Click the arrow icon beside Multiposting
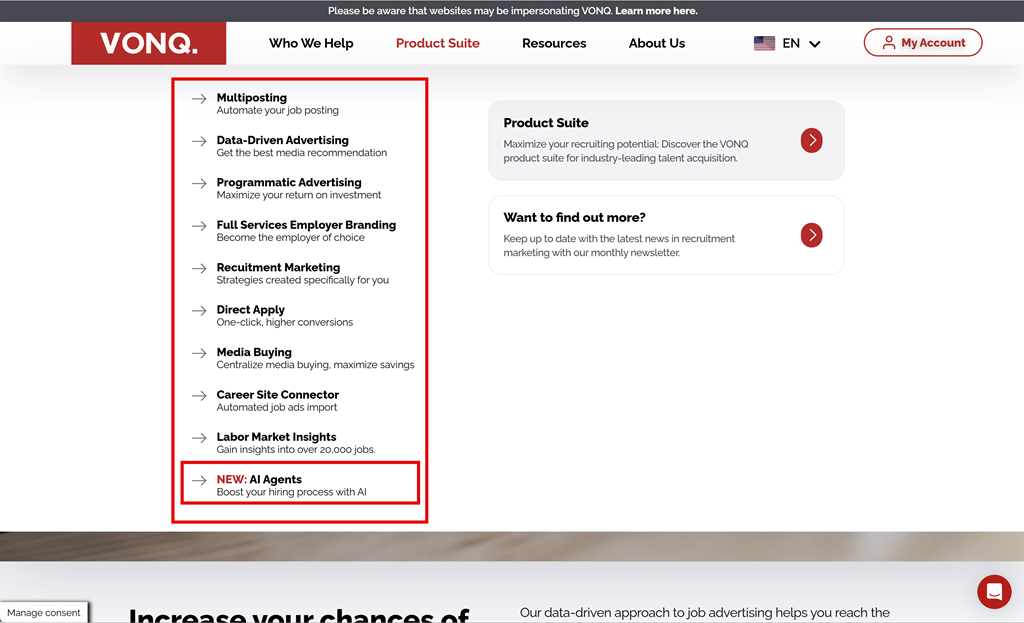Screen dimensions: 1024x623 point(199,99)
